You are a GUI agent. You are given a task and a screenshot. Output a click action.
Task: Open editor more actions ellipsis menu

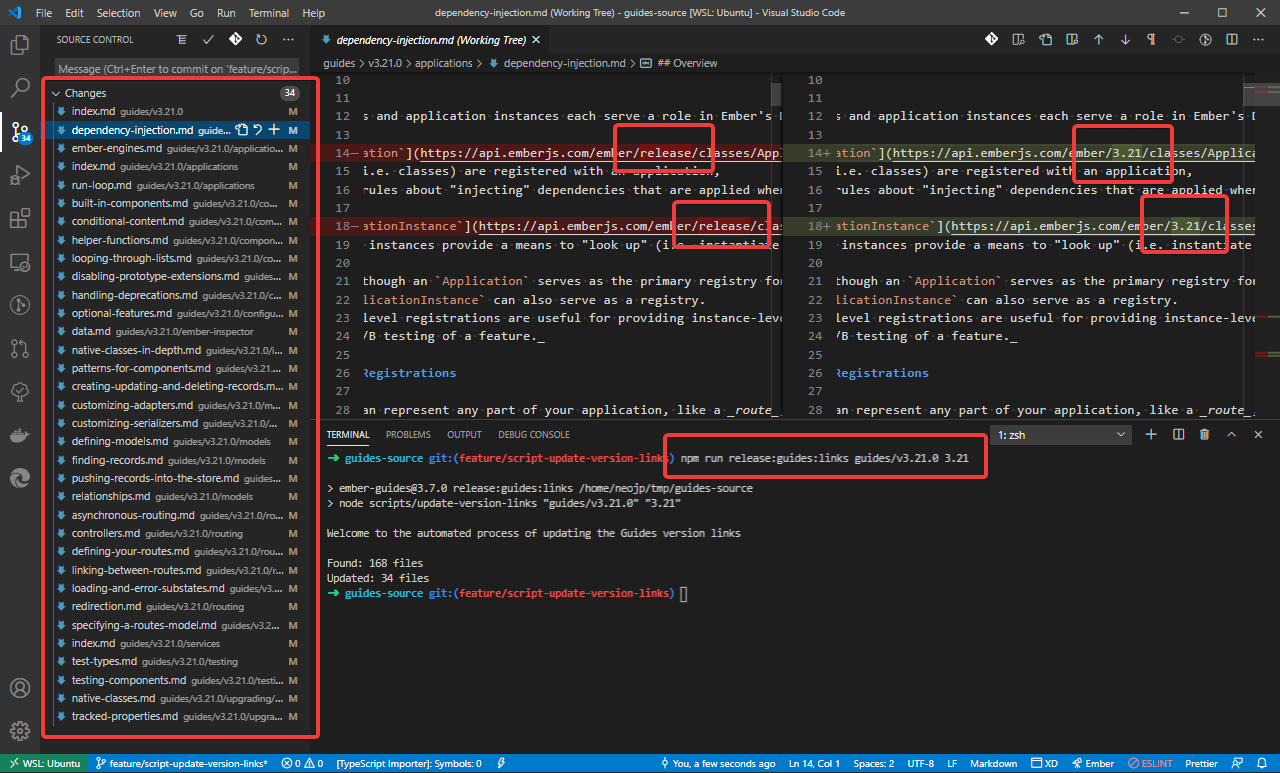(x=1259, y=40)
